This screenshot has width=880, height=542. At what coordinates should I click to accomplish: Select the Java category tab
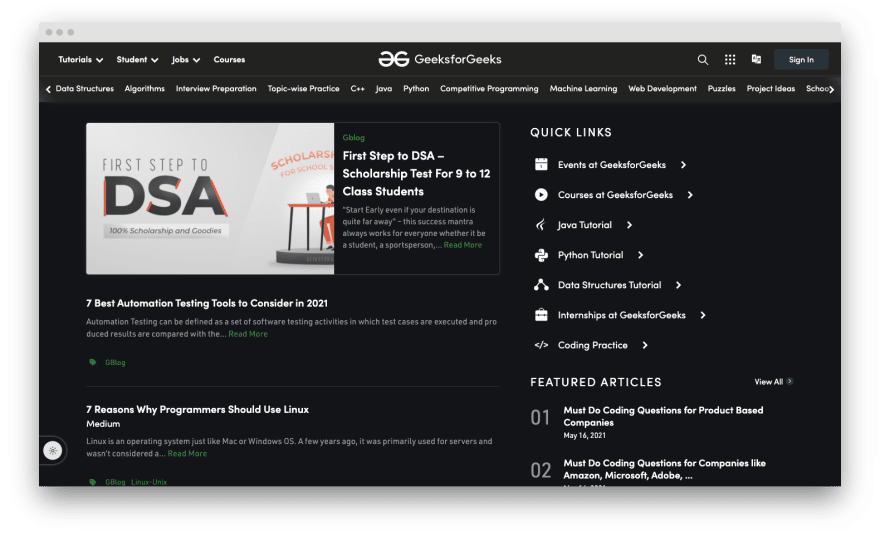(384, 89)
